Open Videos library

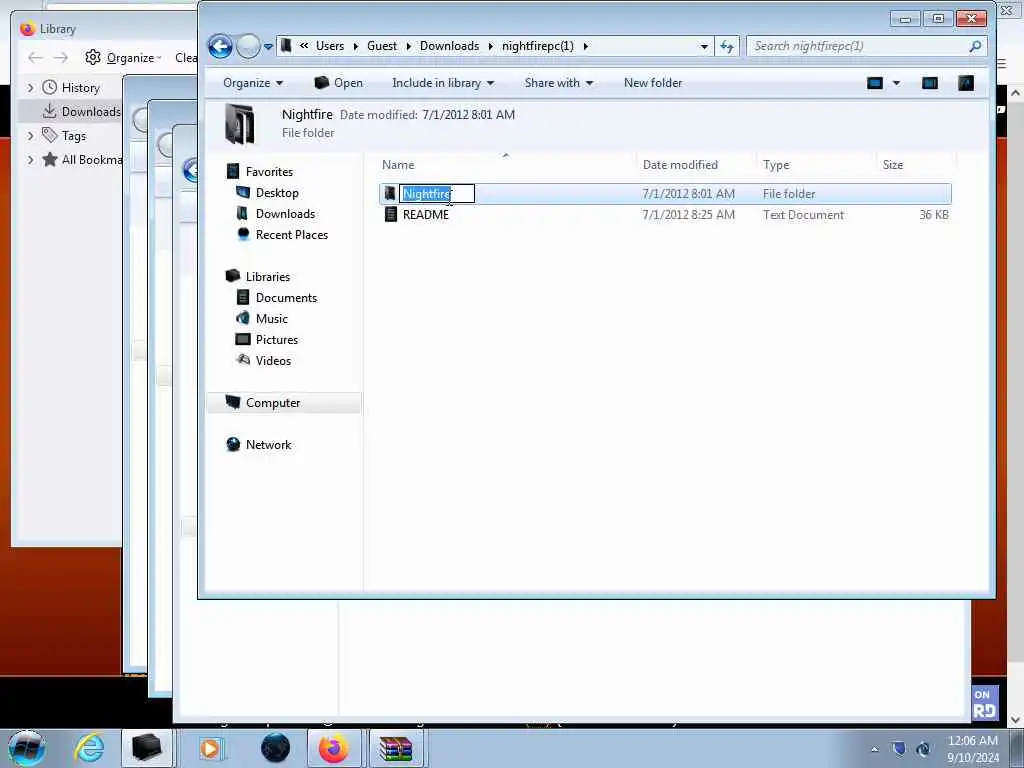click(x=273, y=360)
